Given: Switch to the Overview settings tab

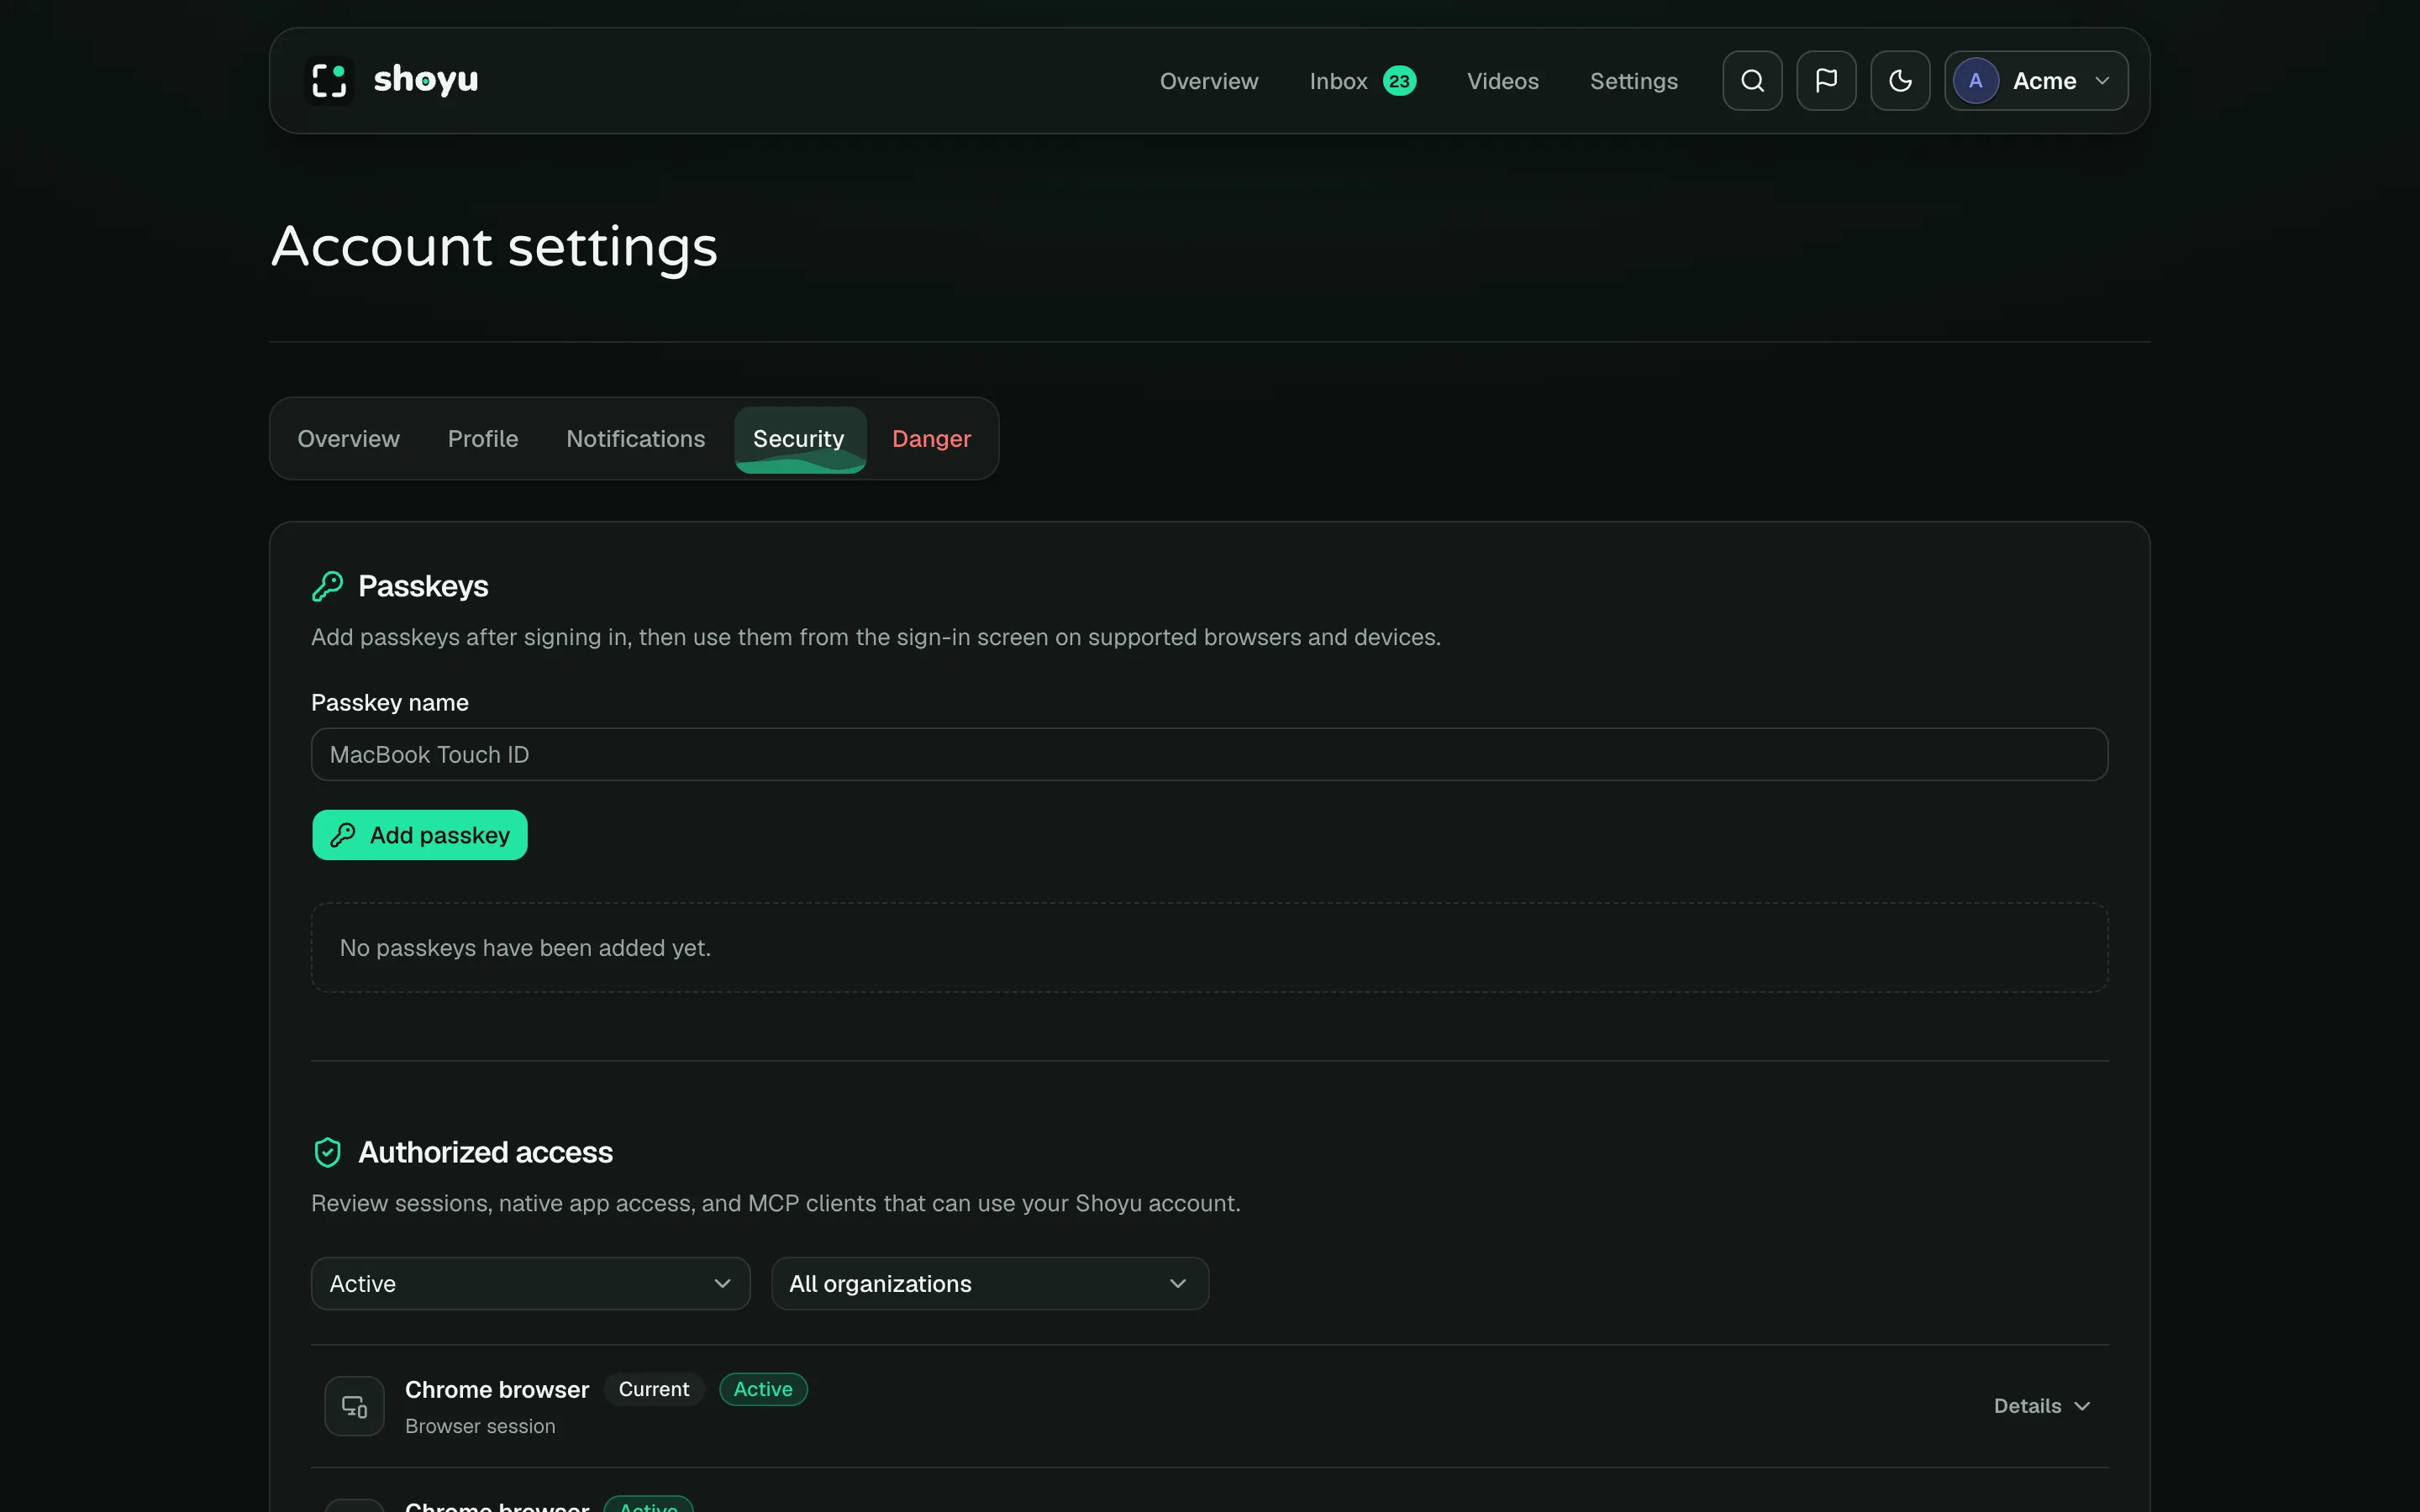Looking at the screenshot, I should click(x=348, y=439).
